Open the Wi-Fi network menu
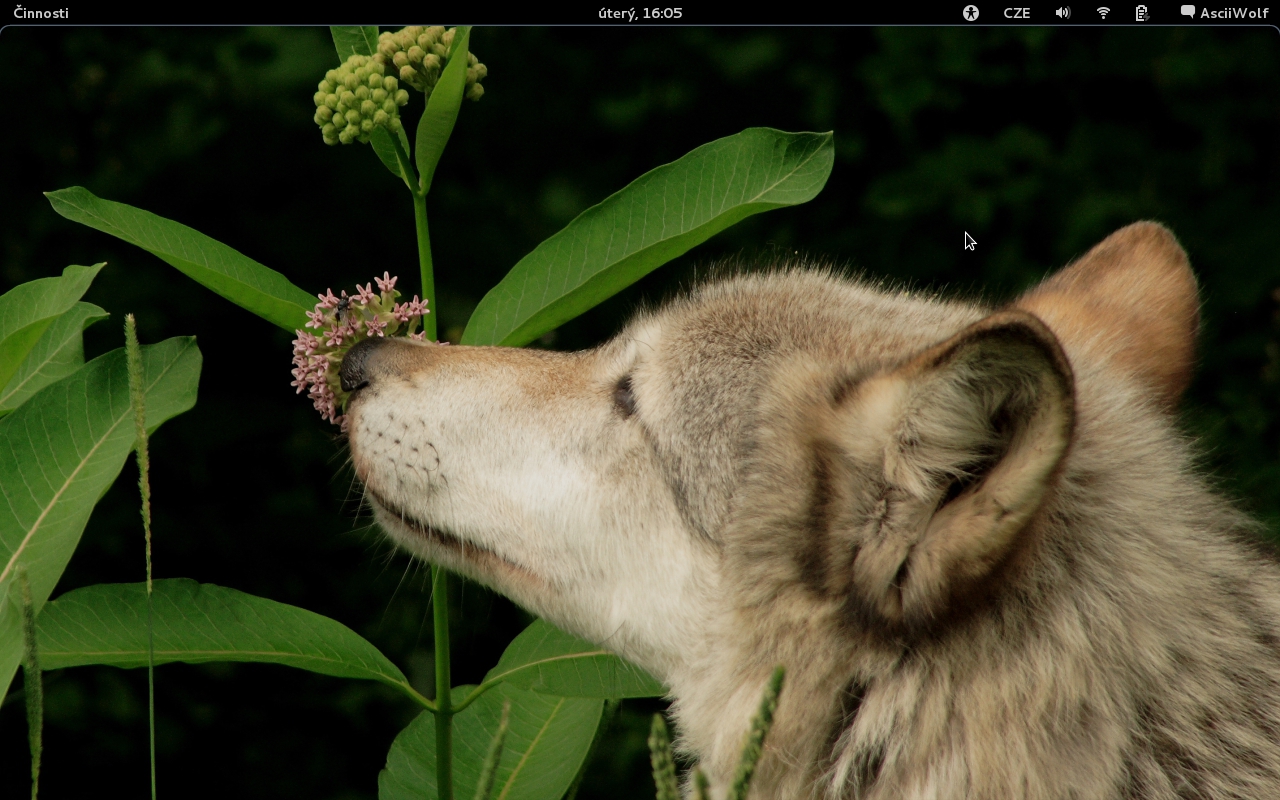Screen dimensions: 1280x800 coord(1103,13)
